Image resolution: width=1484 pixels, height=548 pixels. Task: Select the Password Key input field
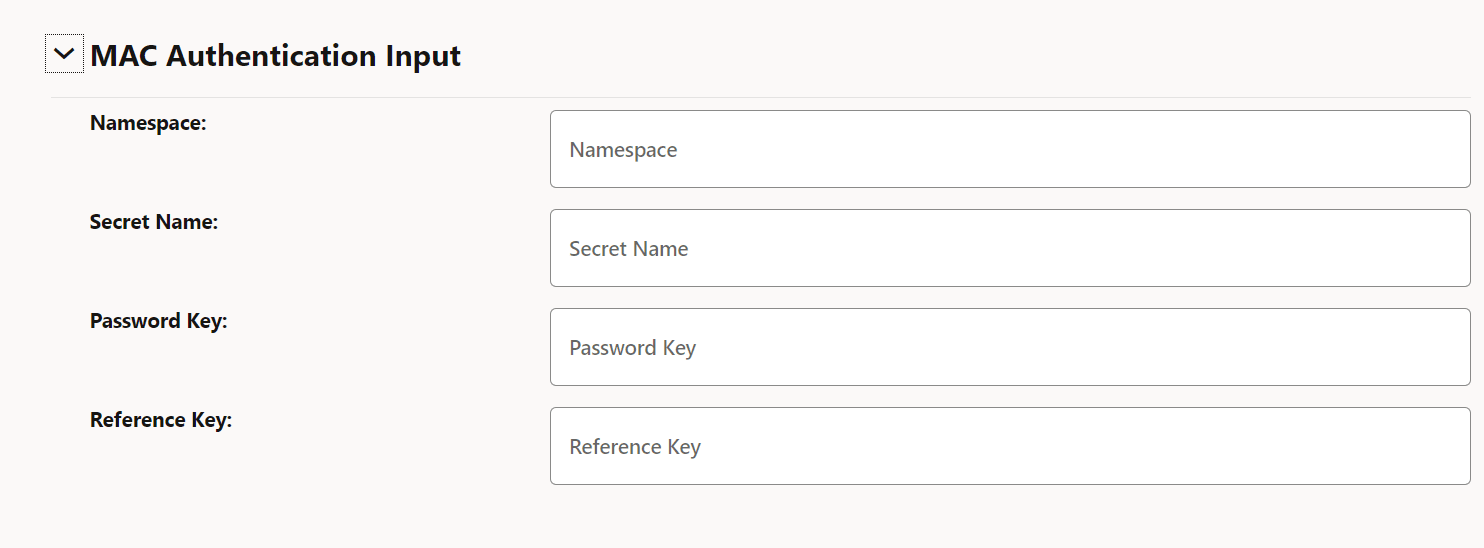1010,347
